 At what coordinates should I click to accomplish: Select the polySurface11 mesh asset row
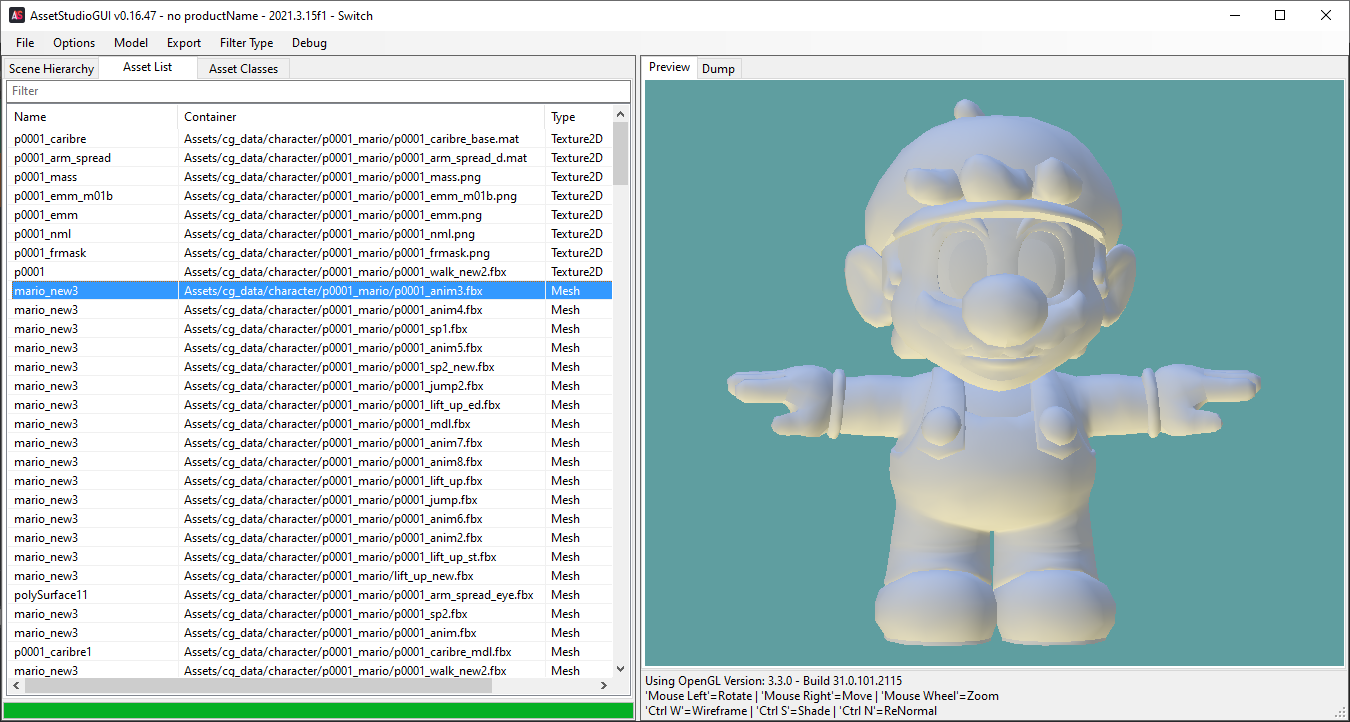pyautogui.click(x=310, y=595)
